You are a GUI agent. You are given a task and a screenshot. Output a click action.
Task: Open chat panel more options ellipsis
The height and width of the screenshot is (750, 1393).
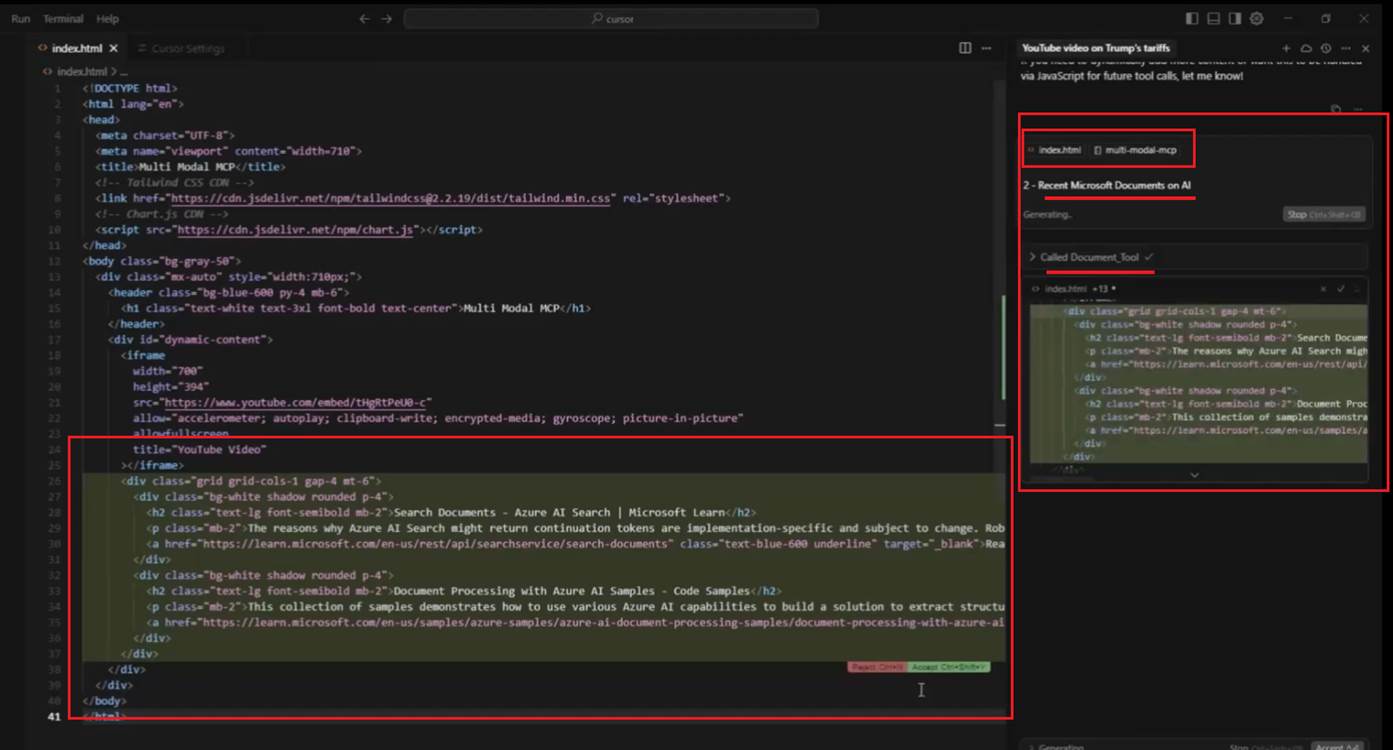[x=1346, y=48]
